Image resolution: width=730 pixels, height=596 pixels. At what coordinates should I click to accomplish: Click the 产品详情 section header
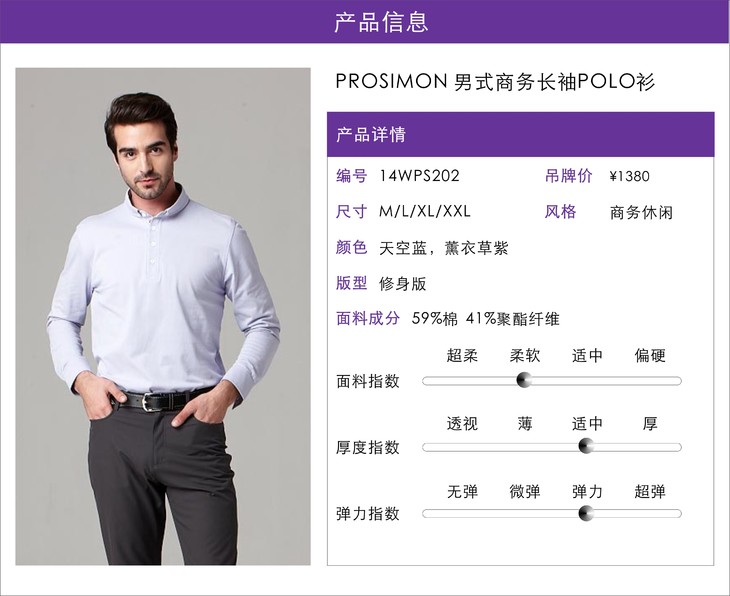coord(520,134)
